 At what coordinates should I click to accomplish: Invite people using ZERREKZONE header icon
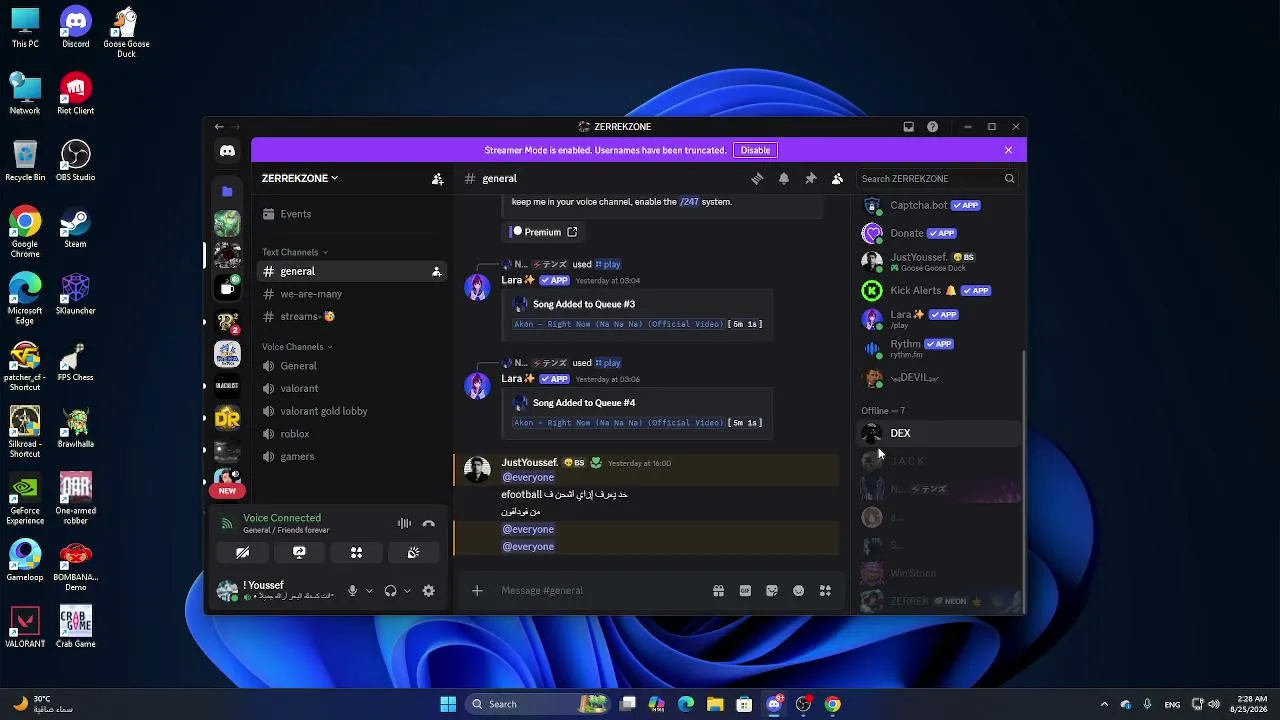(x=437, y=178)
